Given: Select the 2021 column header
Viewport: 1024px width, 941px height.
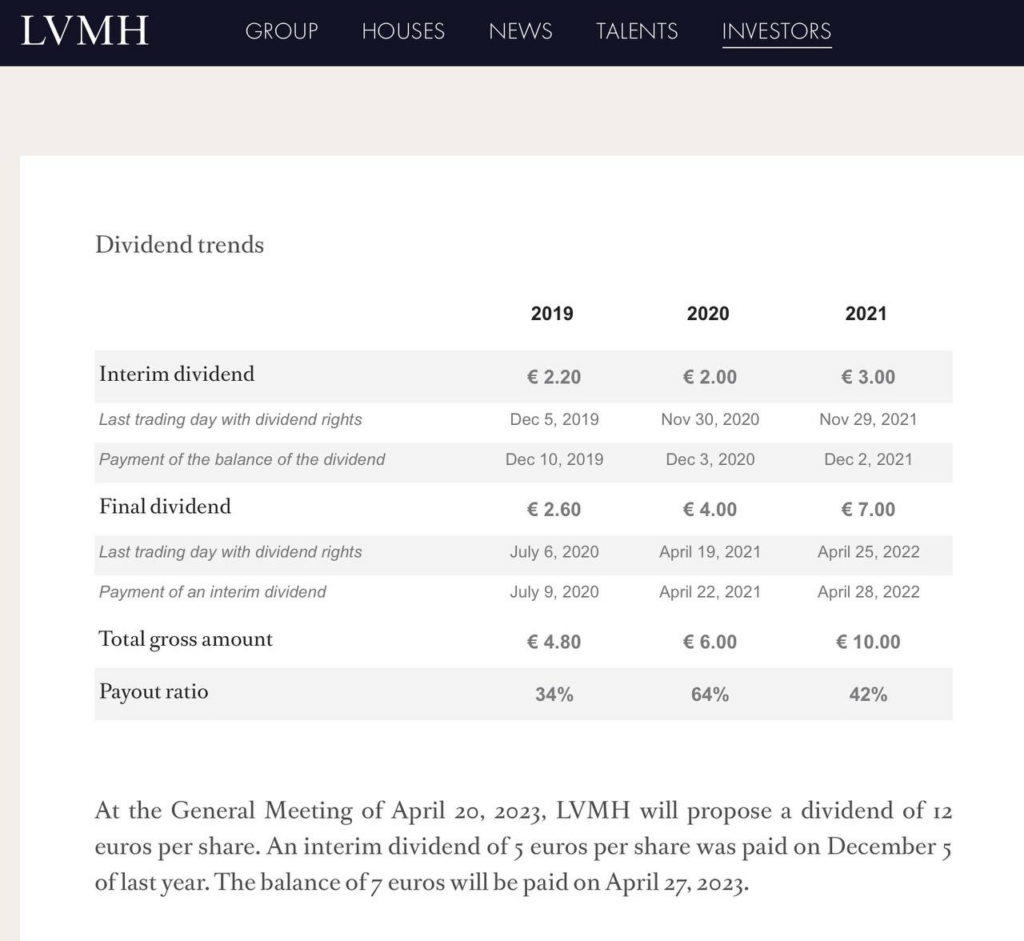Looking at the screenshot, I should (866, 313).
